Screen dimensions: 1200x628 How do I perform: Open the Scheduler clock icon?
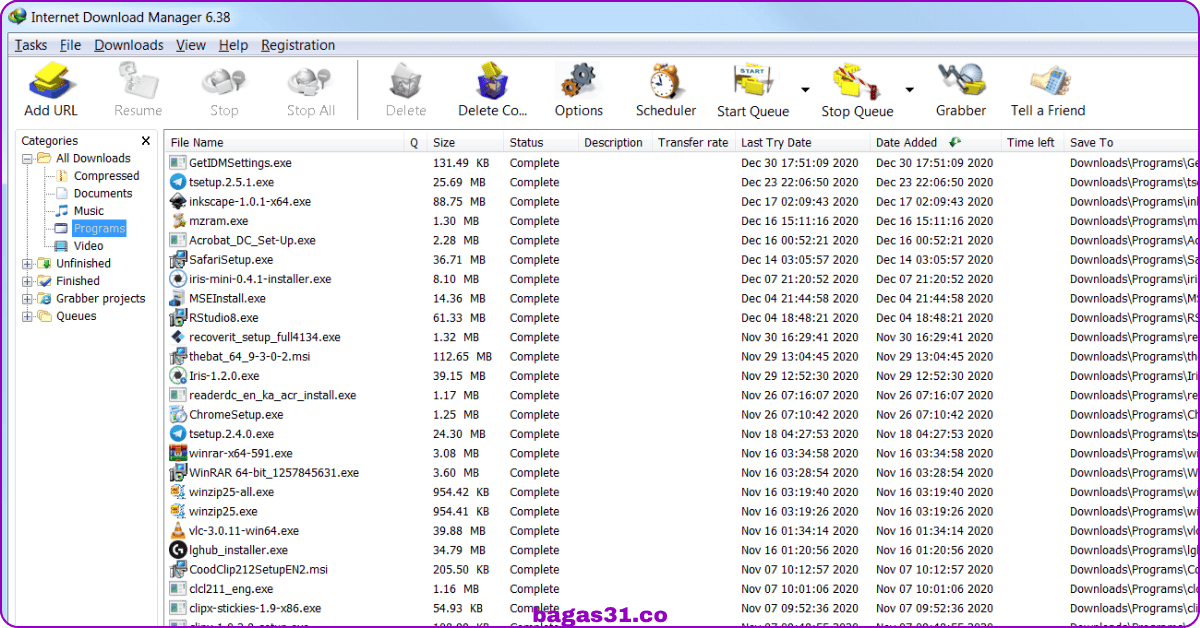coord(665,79)
